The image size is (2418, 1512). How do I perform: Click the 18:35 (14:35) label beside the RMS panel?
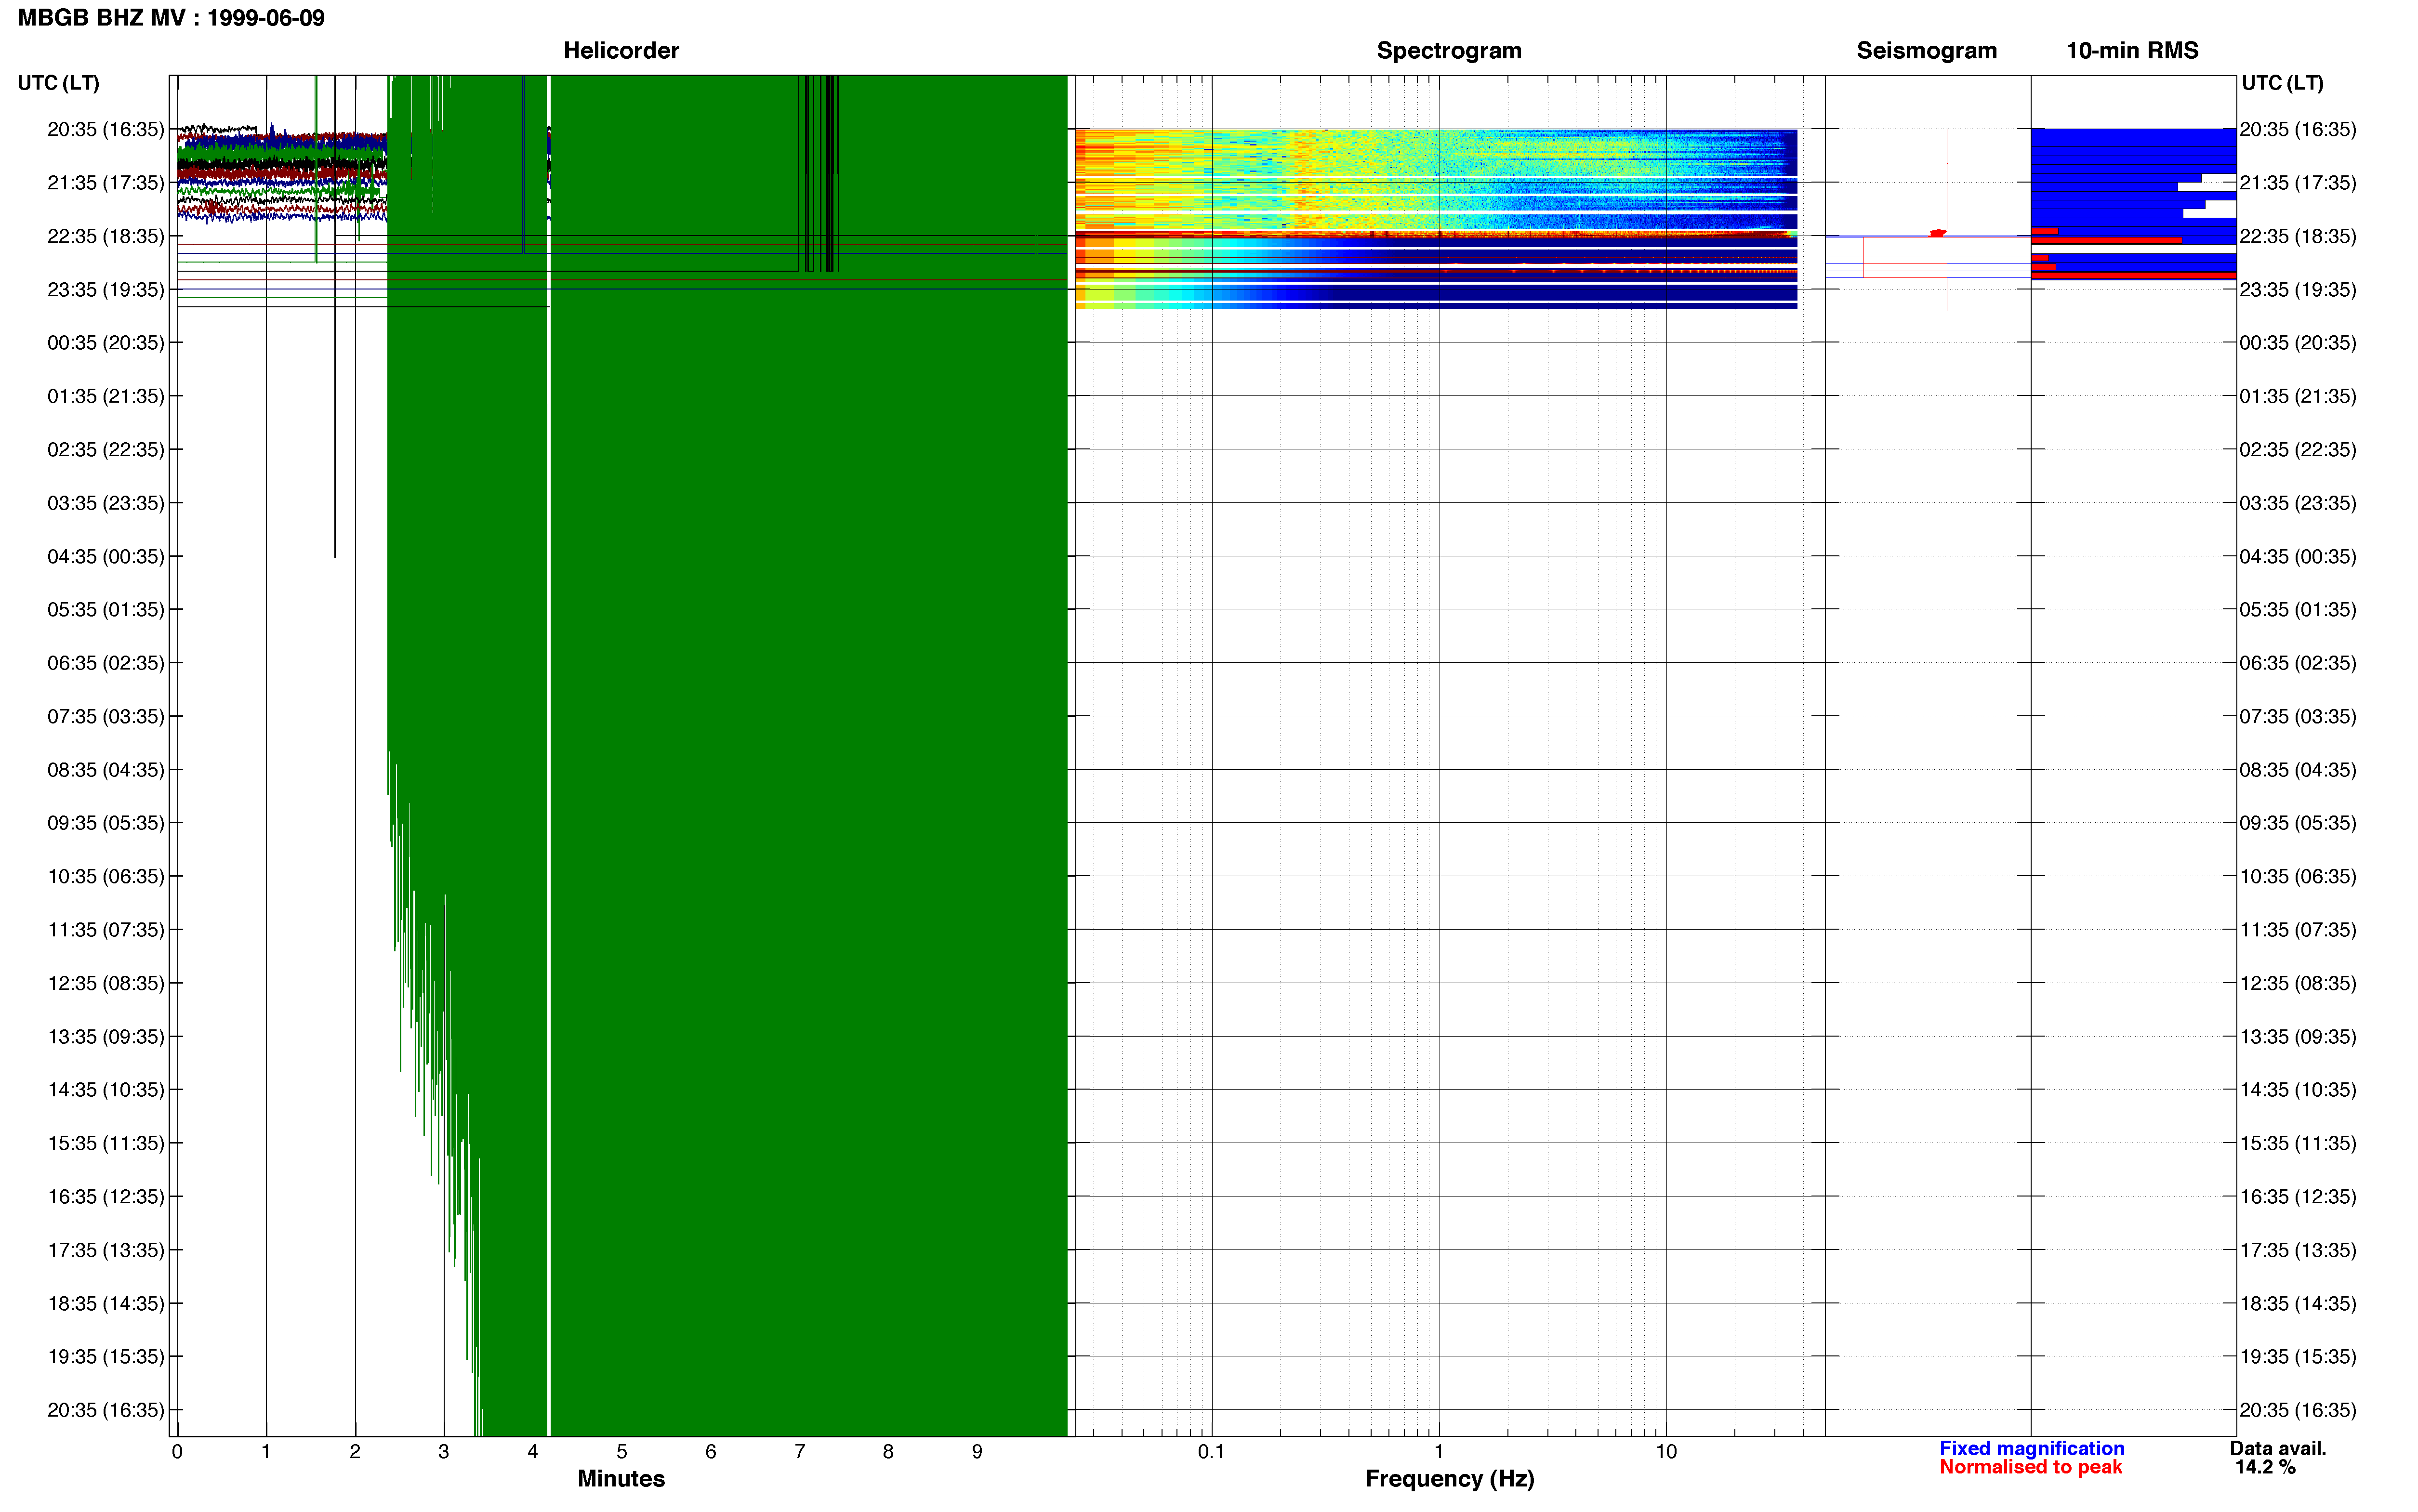(x=2298, y=1303)
